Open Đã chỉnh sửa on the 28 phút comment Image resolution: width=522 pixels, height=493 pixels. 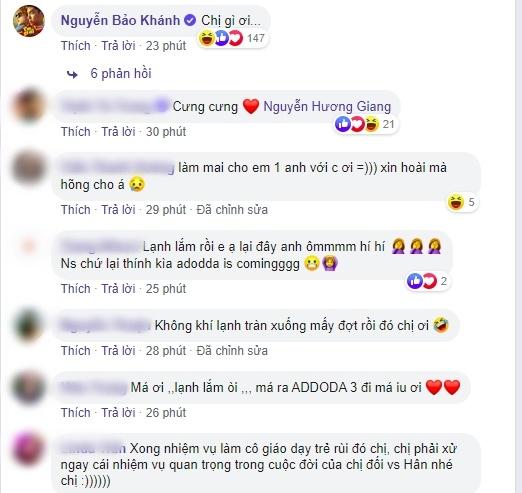(x=232, y=351)
